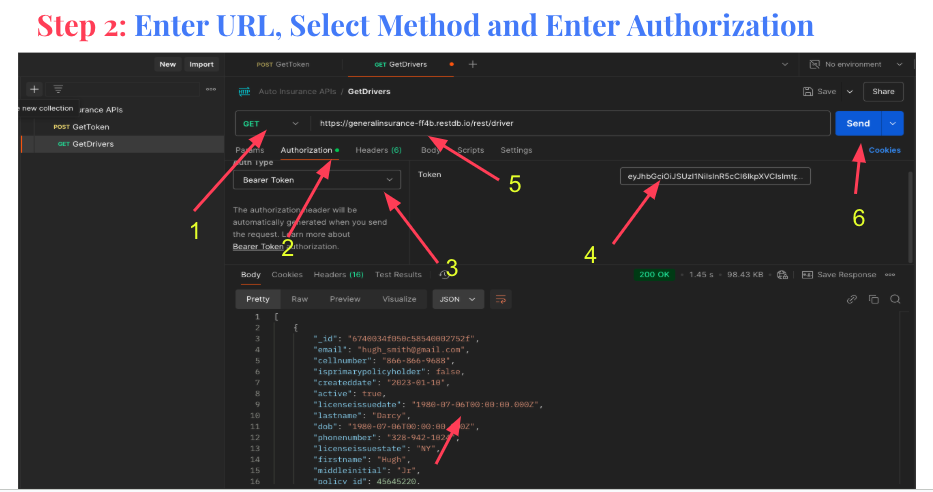The width and height of the screenshot is (933, 492).
Task: Expand the tabs overflow chevron
Action: tap(785, 64)
